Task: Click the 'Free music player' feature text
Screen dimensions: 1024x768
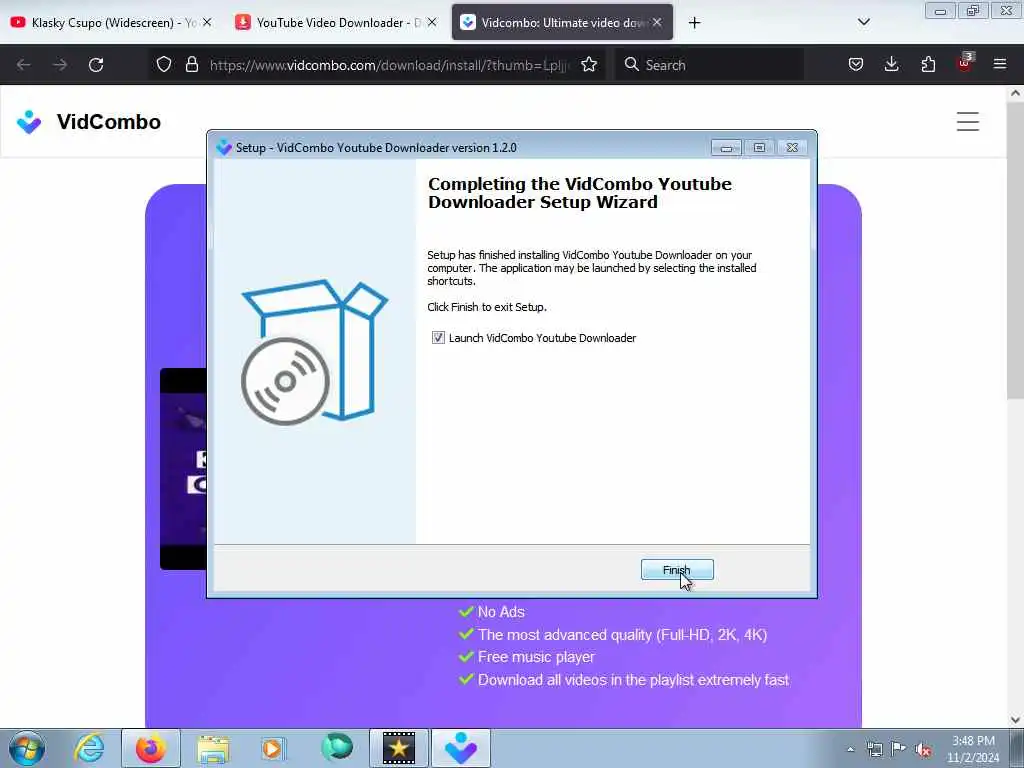Action: (x=536, y=657)
